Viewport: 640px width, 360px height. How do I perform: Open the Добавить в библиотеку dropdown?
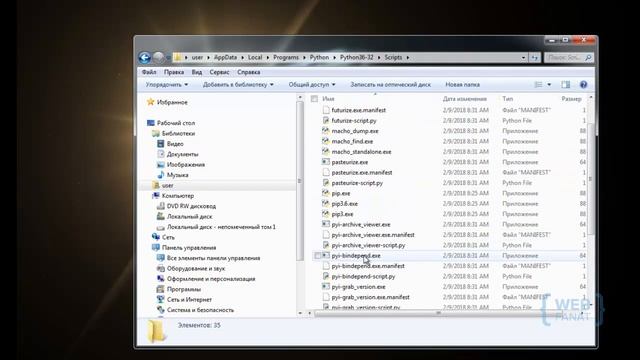(238, 84)
